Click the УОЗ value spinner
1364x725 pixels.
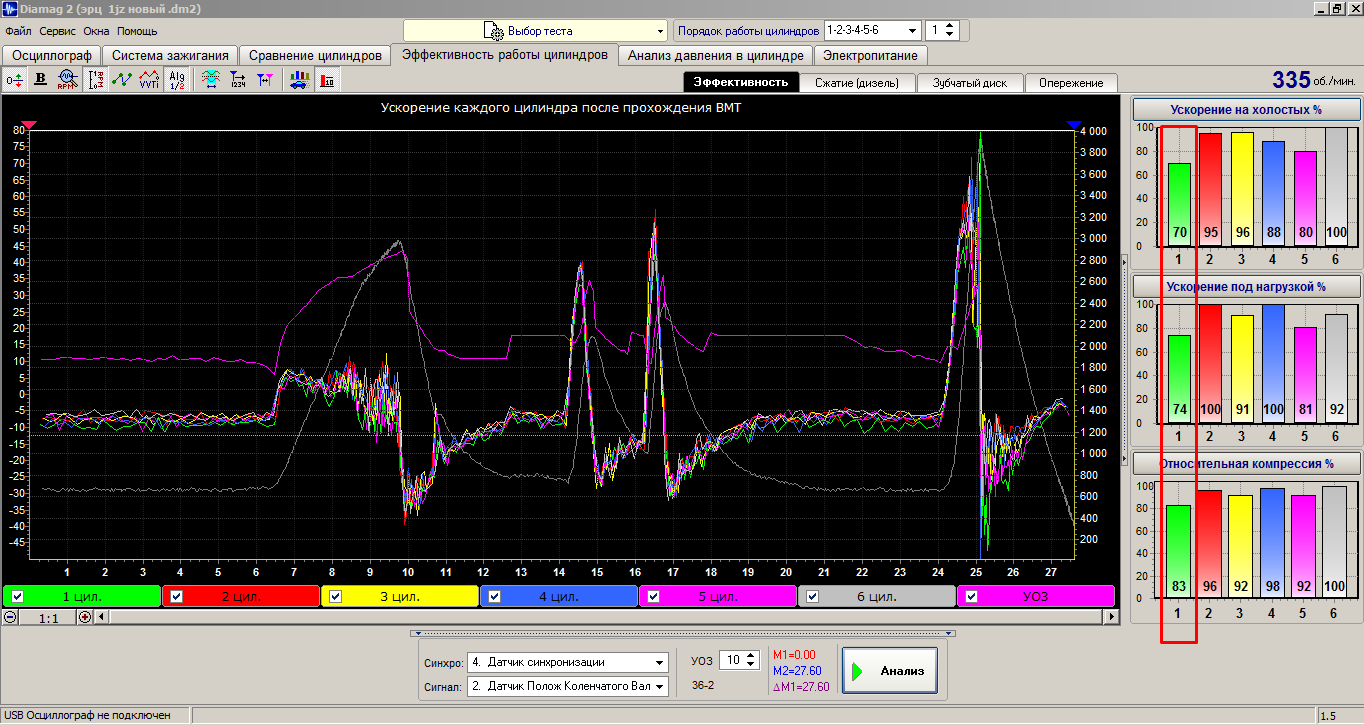click(741, 660)
